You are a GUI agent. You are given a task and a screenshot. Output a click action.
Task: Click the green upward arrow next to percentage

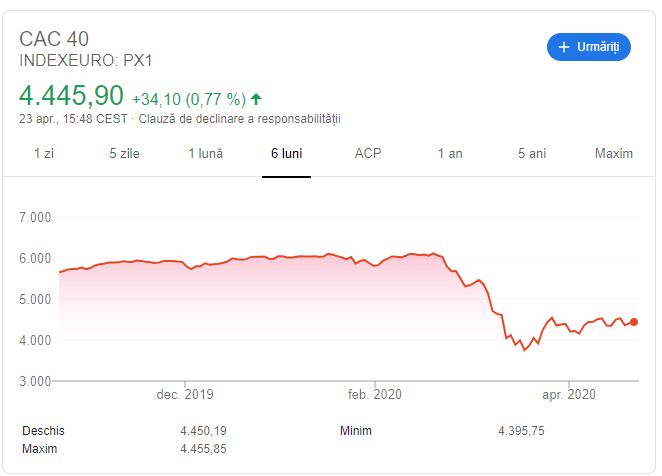point(256,99)
